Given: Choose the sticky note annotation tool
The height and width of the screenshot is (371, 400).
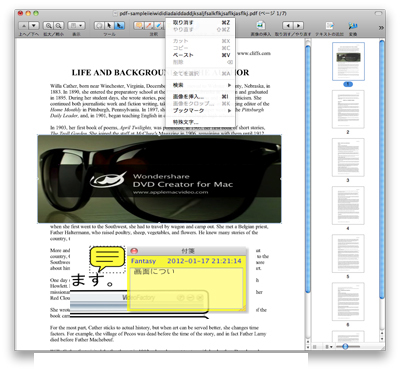Looking at the screenshot, I should pyautogui.click(x=139, y=25).
